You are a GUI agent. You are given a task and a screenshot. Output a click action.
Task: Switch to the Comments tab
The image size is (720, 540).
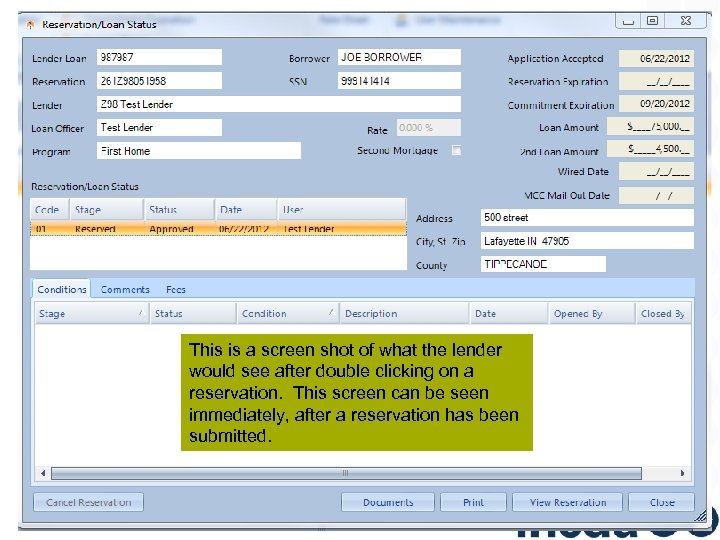tap(125, 290)
